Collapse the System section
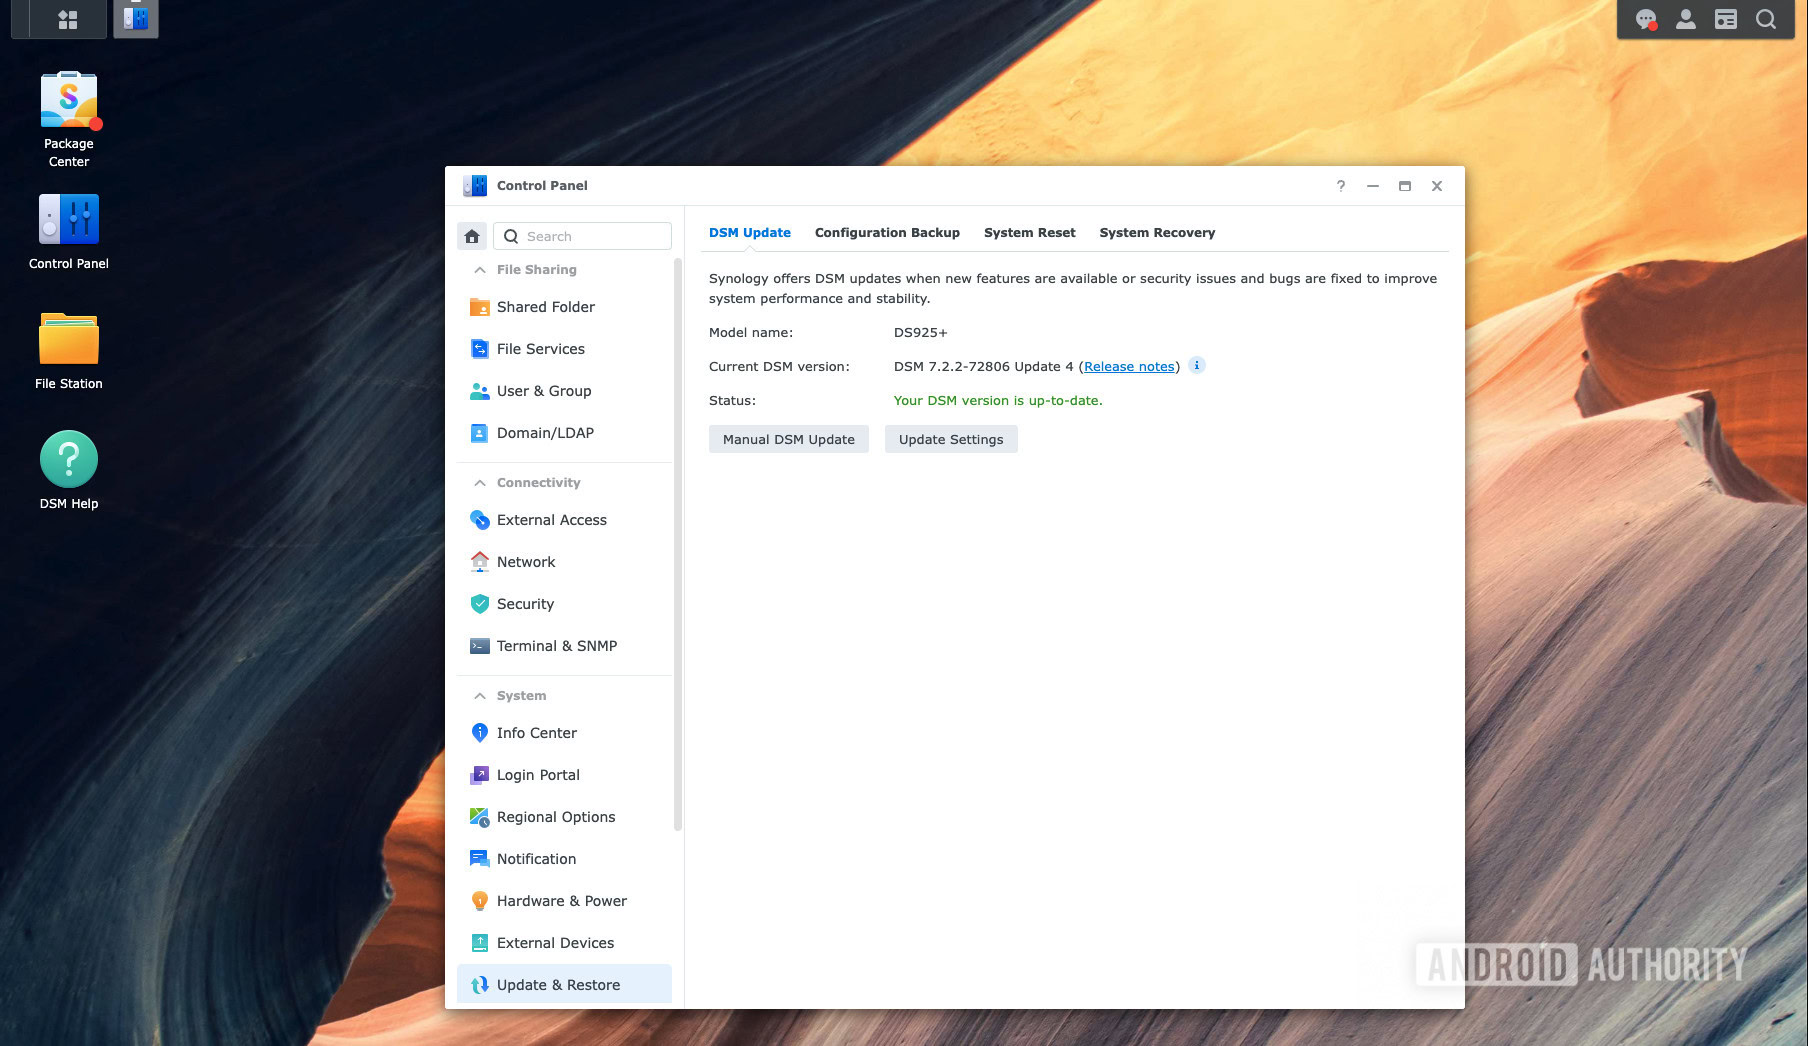Screen dimensions: 1808x1046 point(479,695)
